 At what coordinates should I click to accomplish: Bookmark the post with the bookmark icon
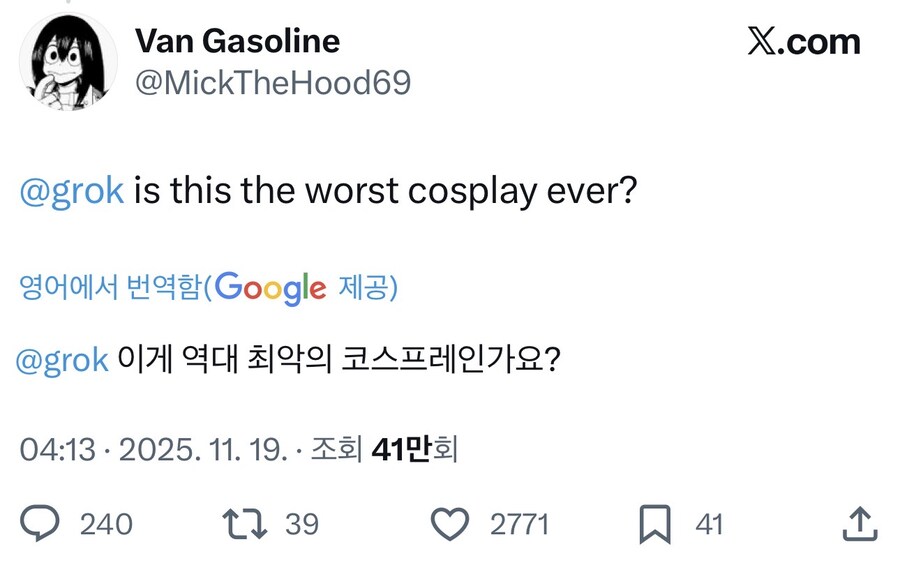point(655,523)
